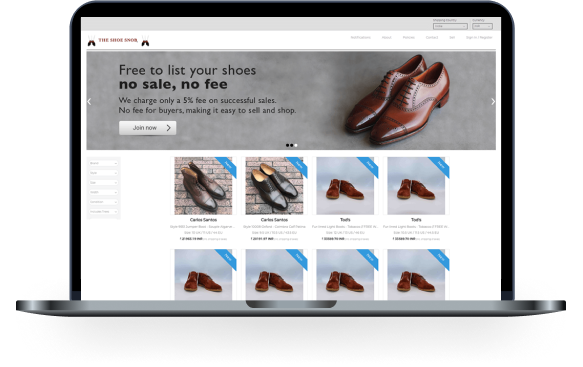Screen dimensions: 583x367
Task: Select the first carousel indicator dot
Action: click(287, 145)
